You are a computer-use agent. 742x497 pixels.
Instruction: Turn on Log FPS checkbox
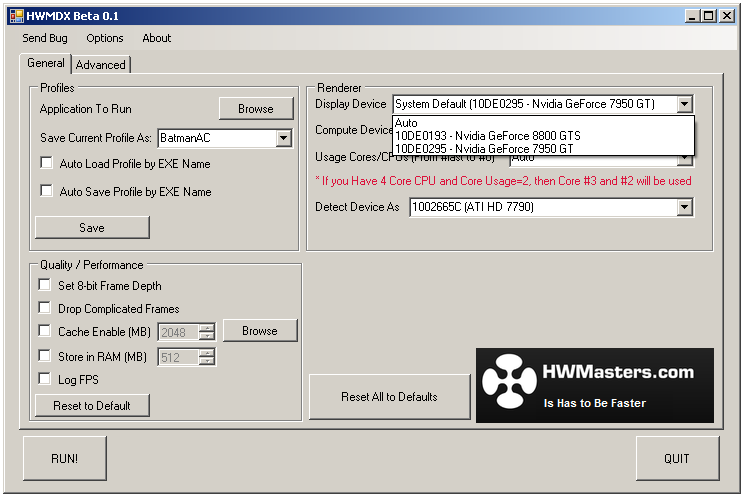[x=44, y=379]
